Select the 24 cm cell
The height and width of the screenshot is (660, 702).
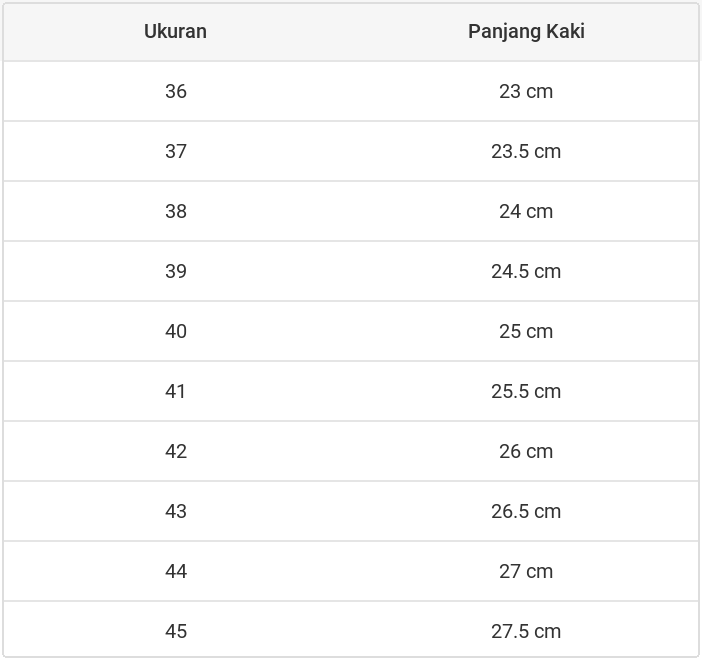coord(526,211)
